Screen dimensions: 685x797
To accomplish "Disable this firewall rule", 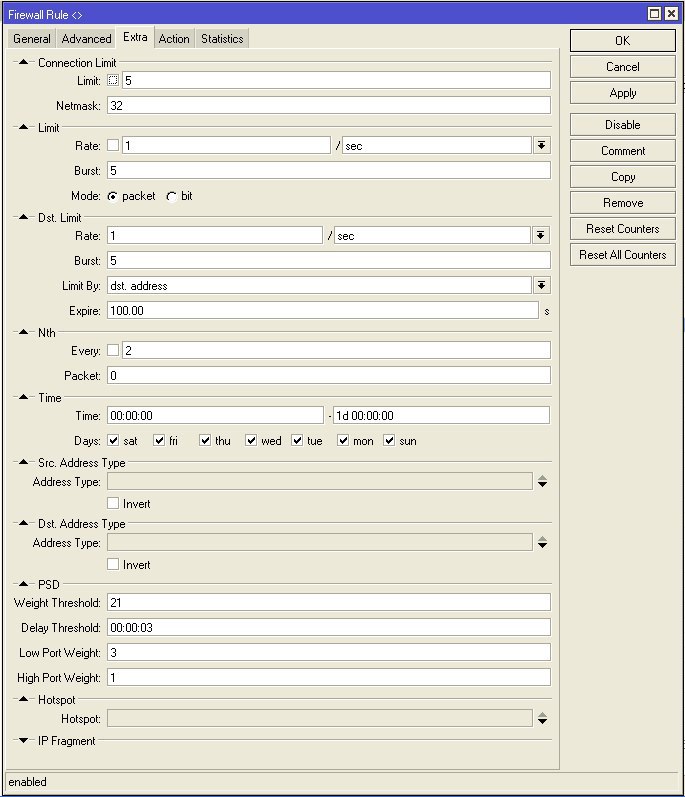I will coord(622,125).
